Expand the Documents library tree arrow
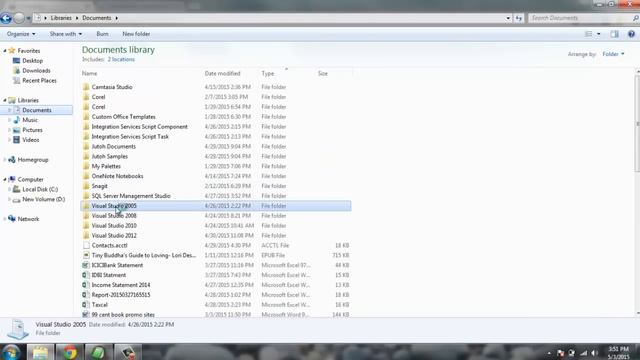This screenshot has height=360, width=640. pyautogui.click(x=10, y=110)
